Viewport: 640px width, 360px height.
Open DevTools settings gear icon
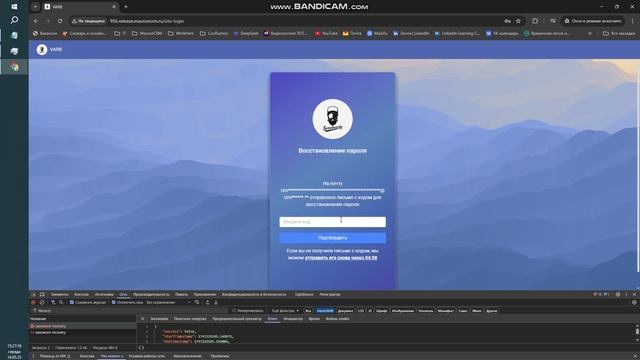pos(618,294)
